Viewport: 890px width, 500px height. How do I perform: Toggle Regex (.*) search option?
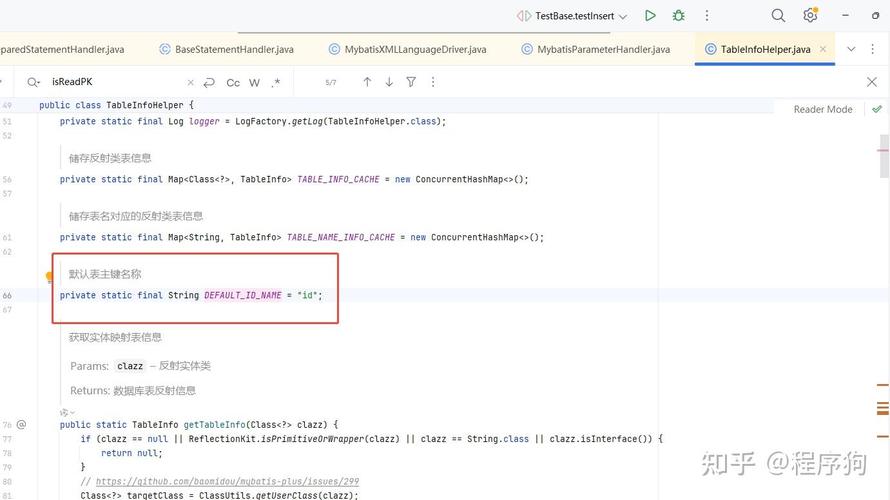(x=276, y=83)
